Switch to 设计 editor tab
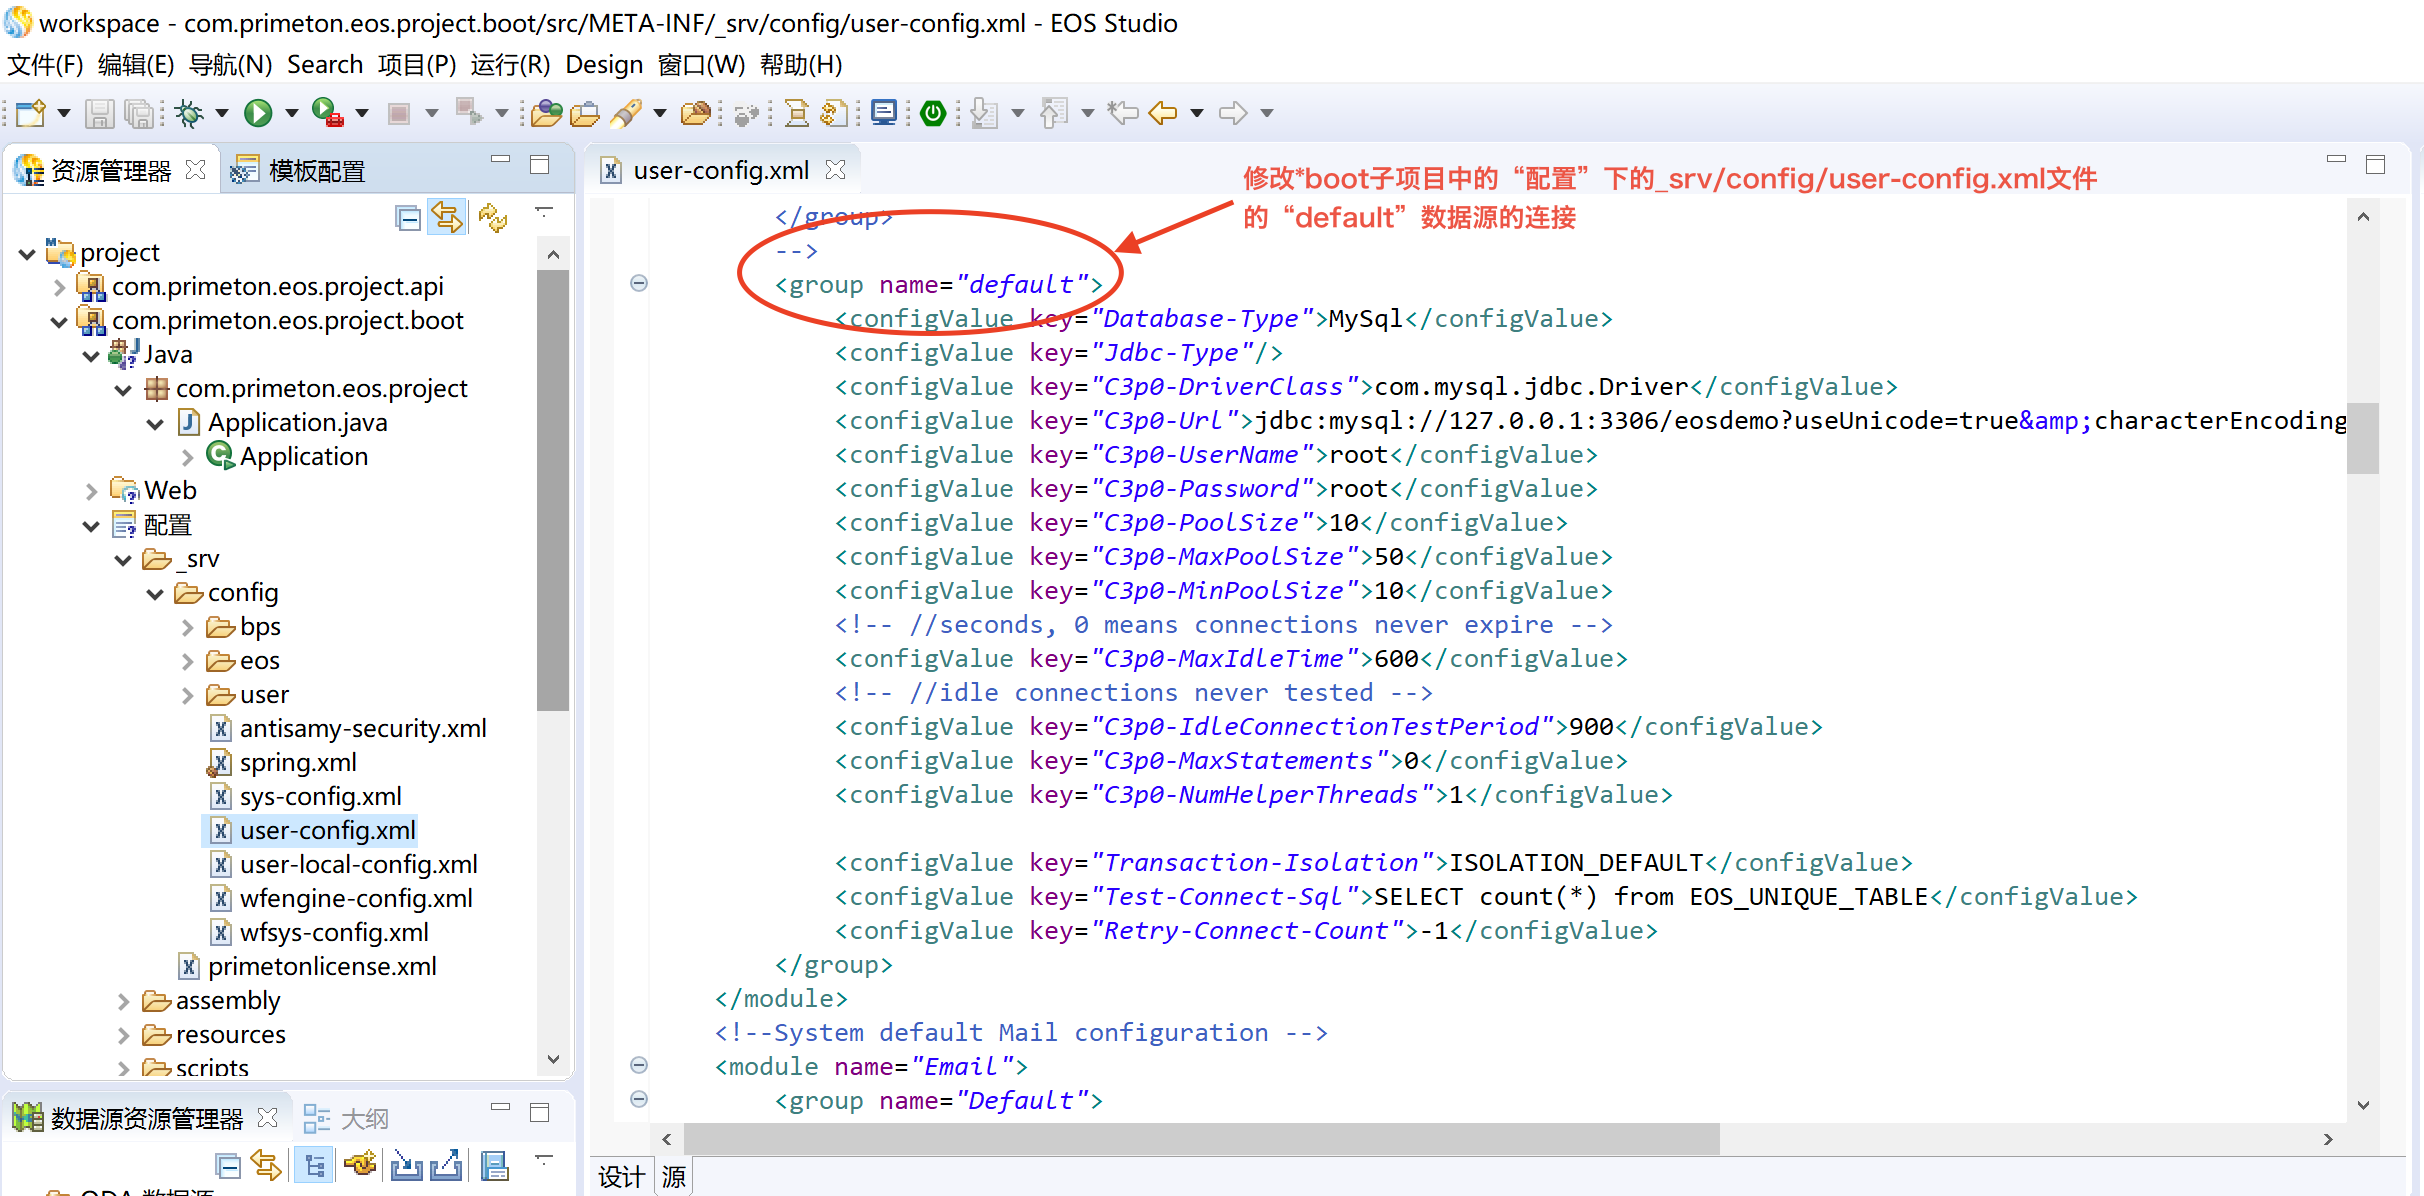The image size is (2424, 1196). click(621, 1177)
